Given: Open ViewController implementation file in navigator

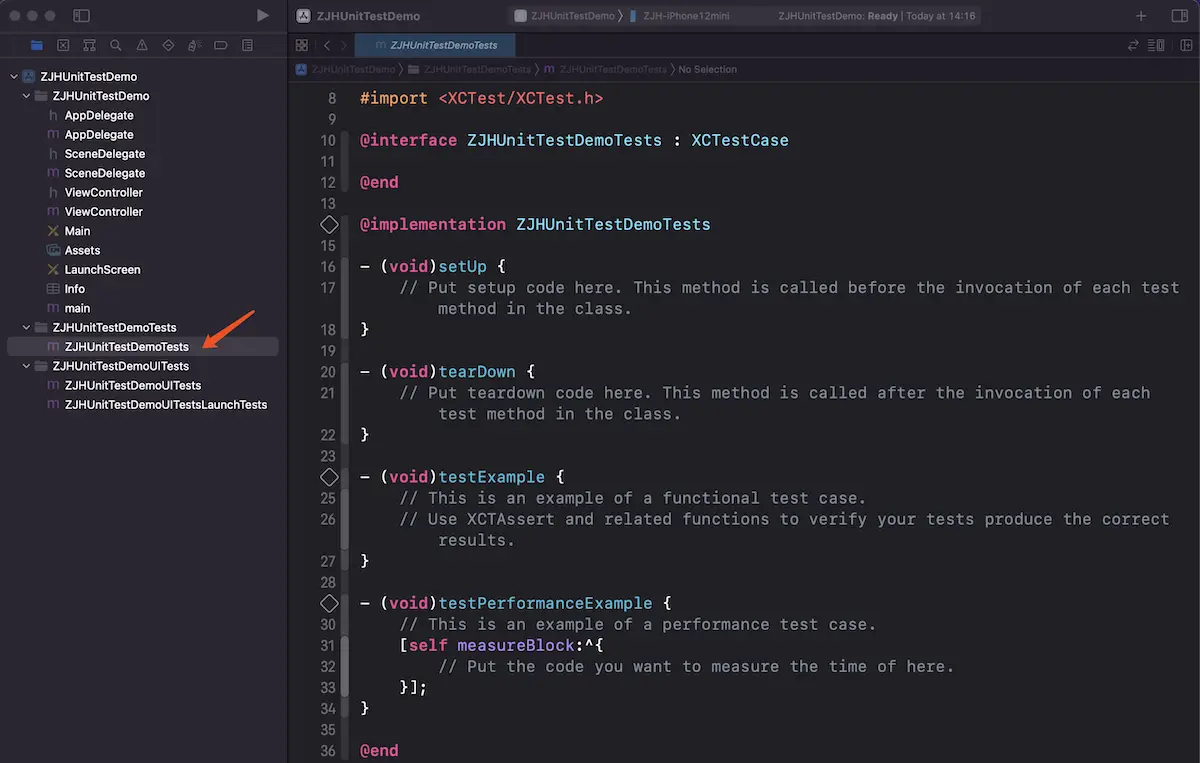Looking at the screenshot, I should point(103,212).
